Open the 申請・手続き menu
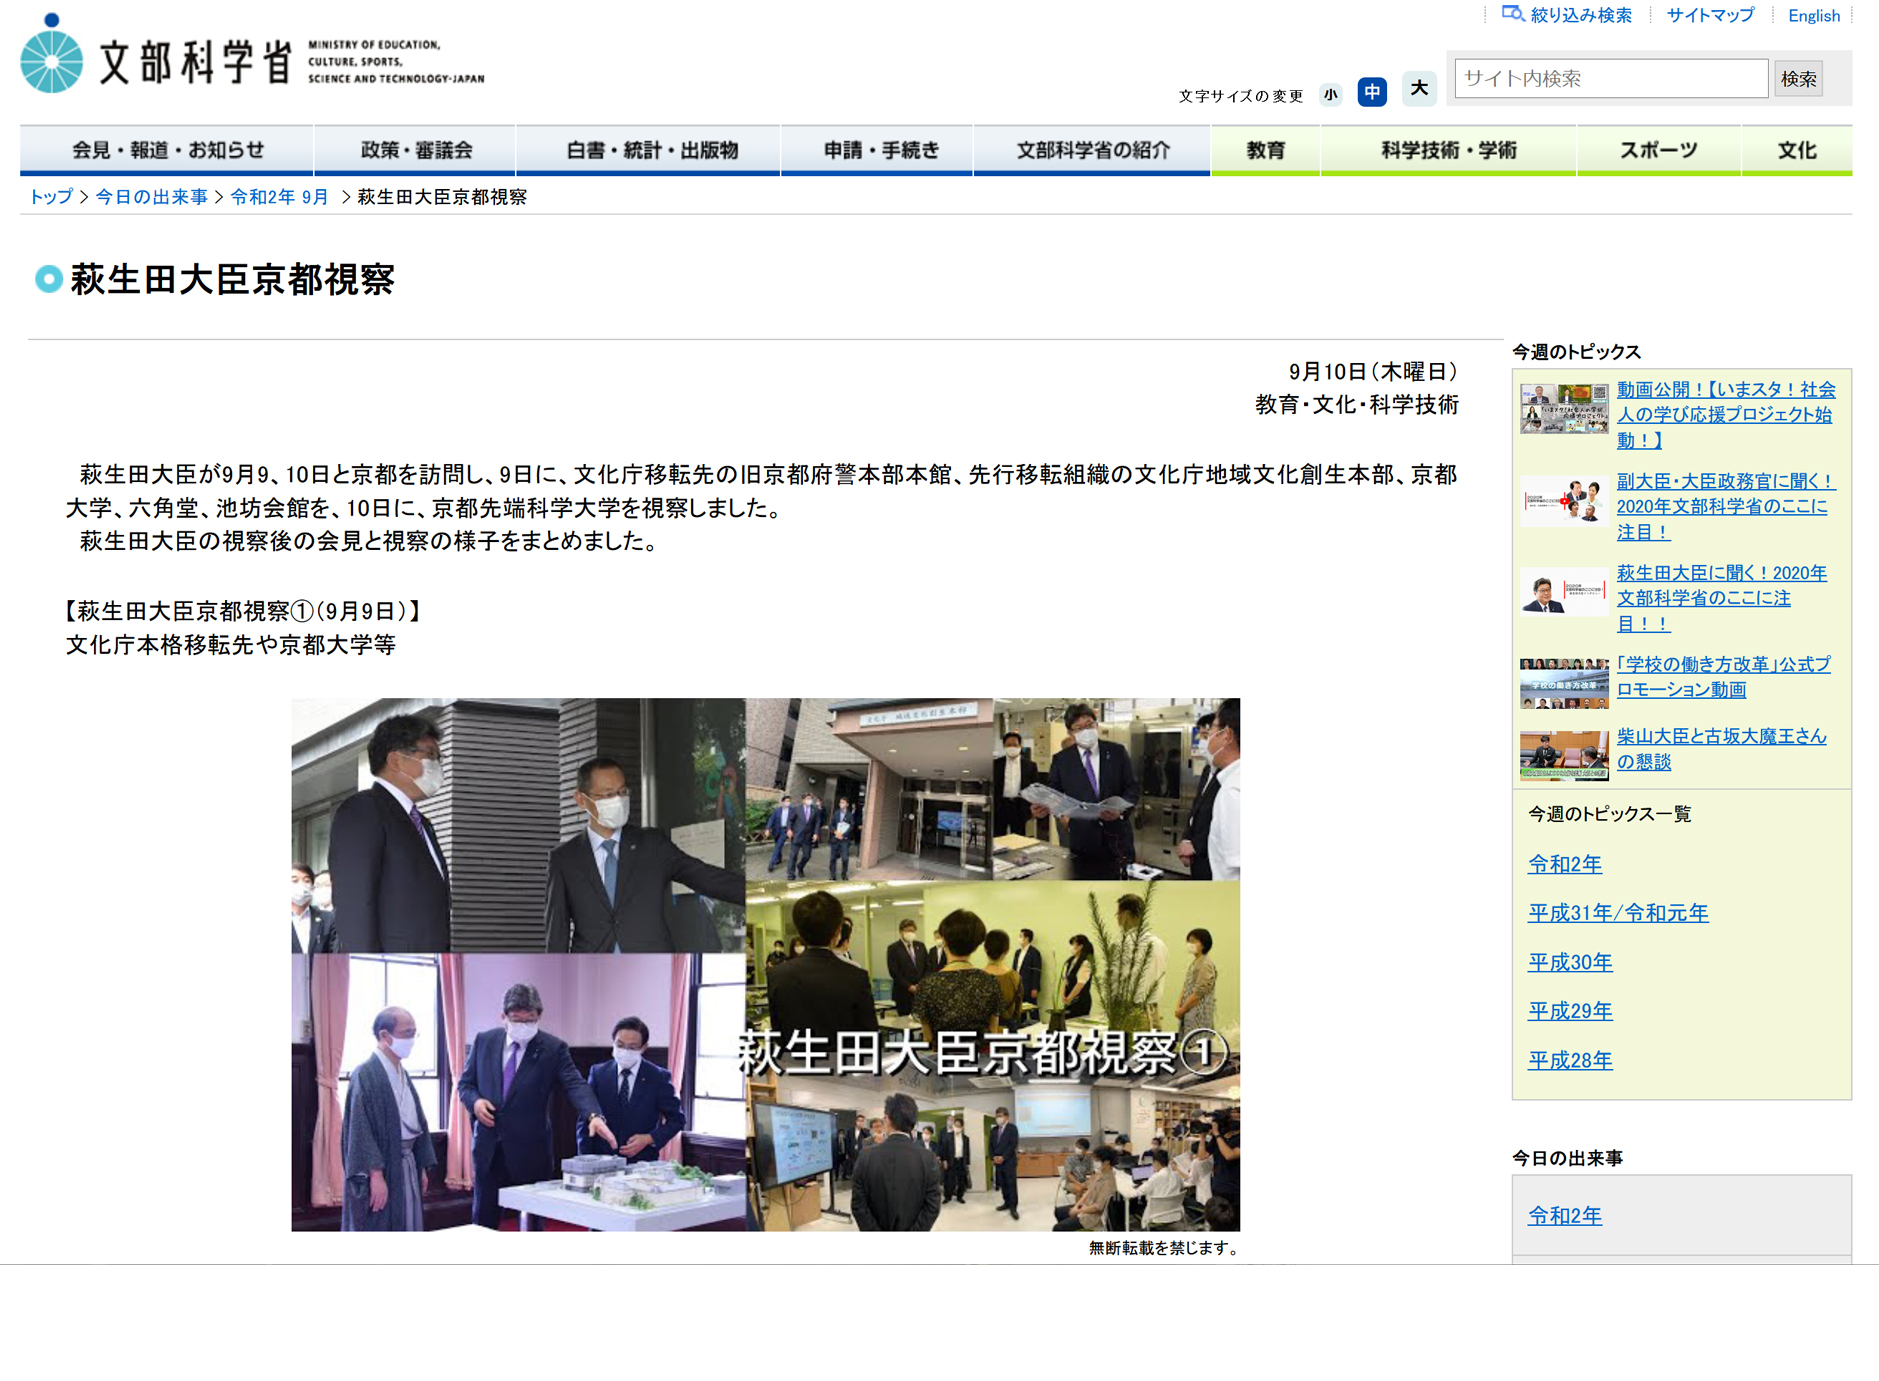 click(x=878, y=150)
